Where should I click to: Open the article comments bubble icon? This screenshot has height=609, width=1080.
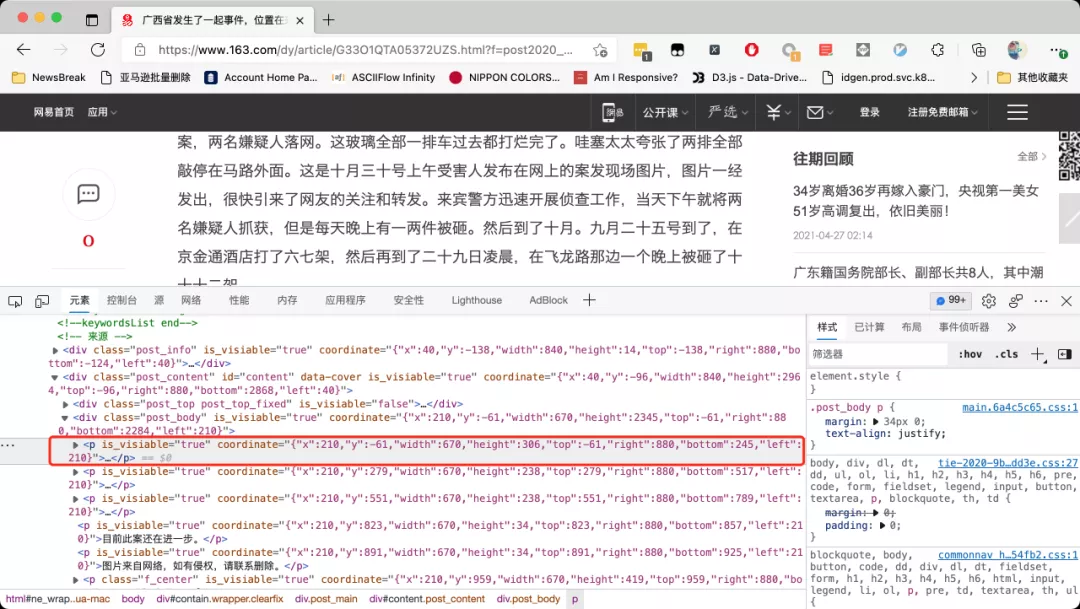tap(88, 194)
